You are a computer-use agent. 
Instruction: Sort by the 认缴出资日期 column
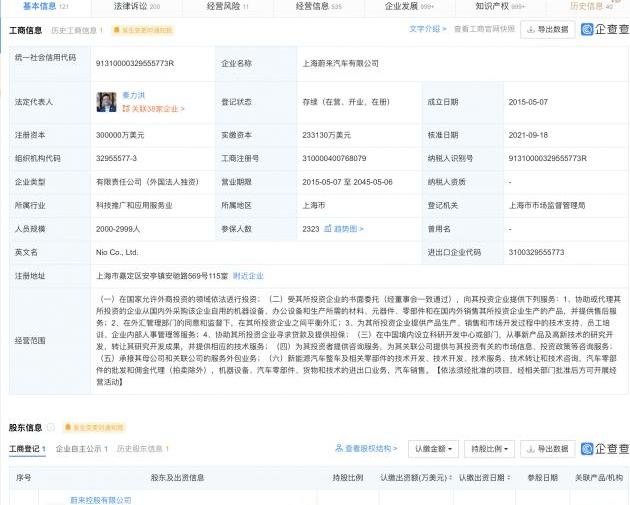485,478
